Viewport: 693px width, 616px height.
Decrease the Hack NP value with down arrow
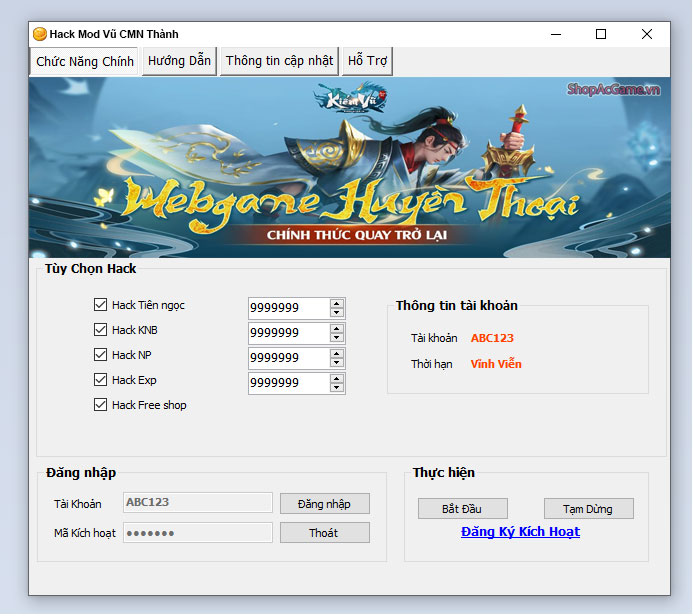click(337, 362)
